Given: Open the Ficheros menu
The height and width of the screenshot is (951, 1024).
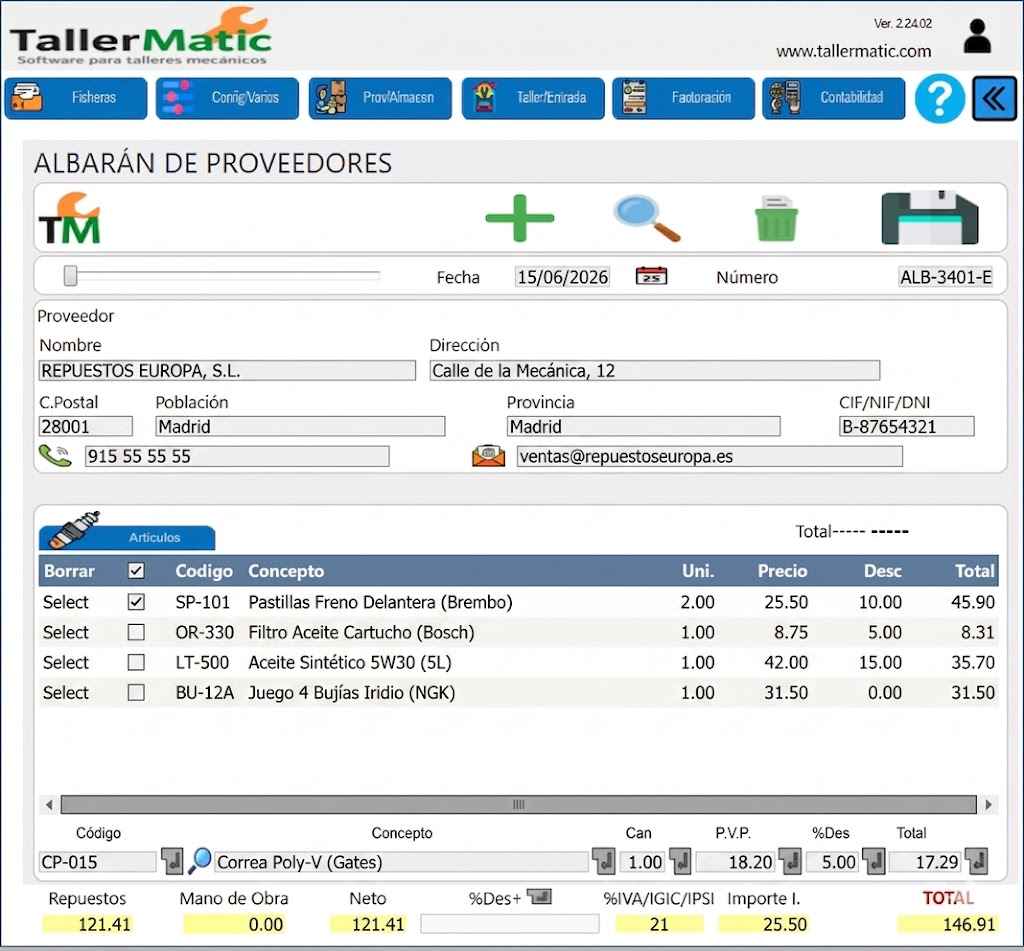Looking at the screenshot, I should point(76,98).
